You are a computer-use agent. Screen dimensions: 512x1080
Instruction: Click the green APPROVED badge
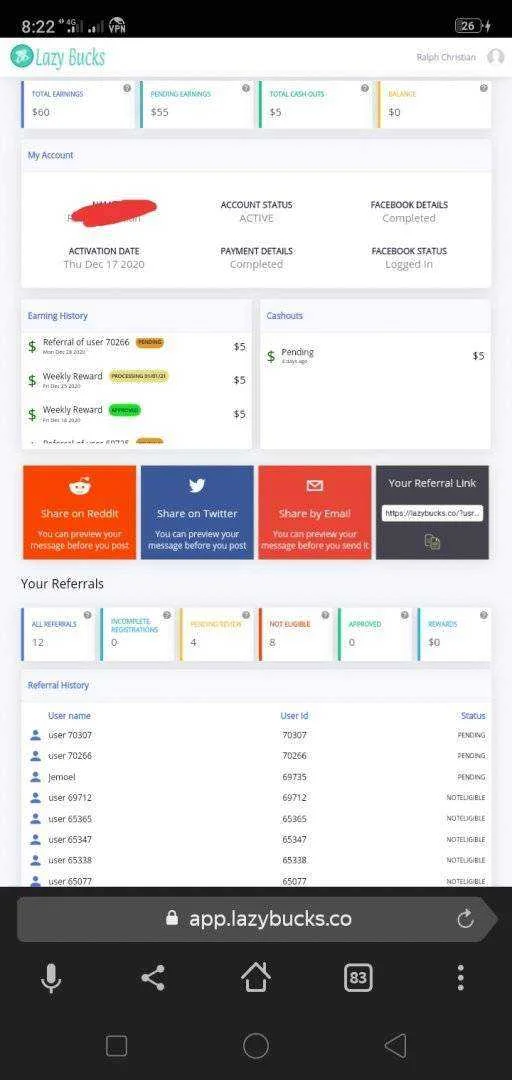coord(125,410)
